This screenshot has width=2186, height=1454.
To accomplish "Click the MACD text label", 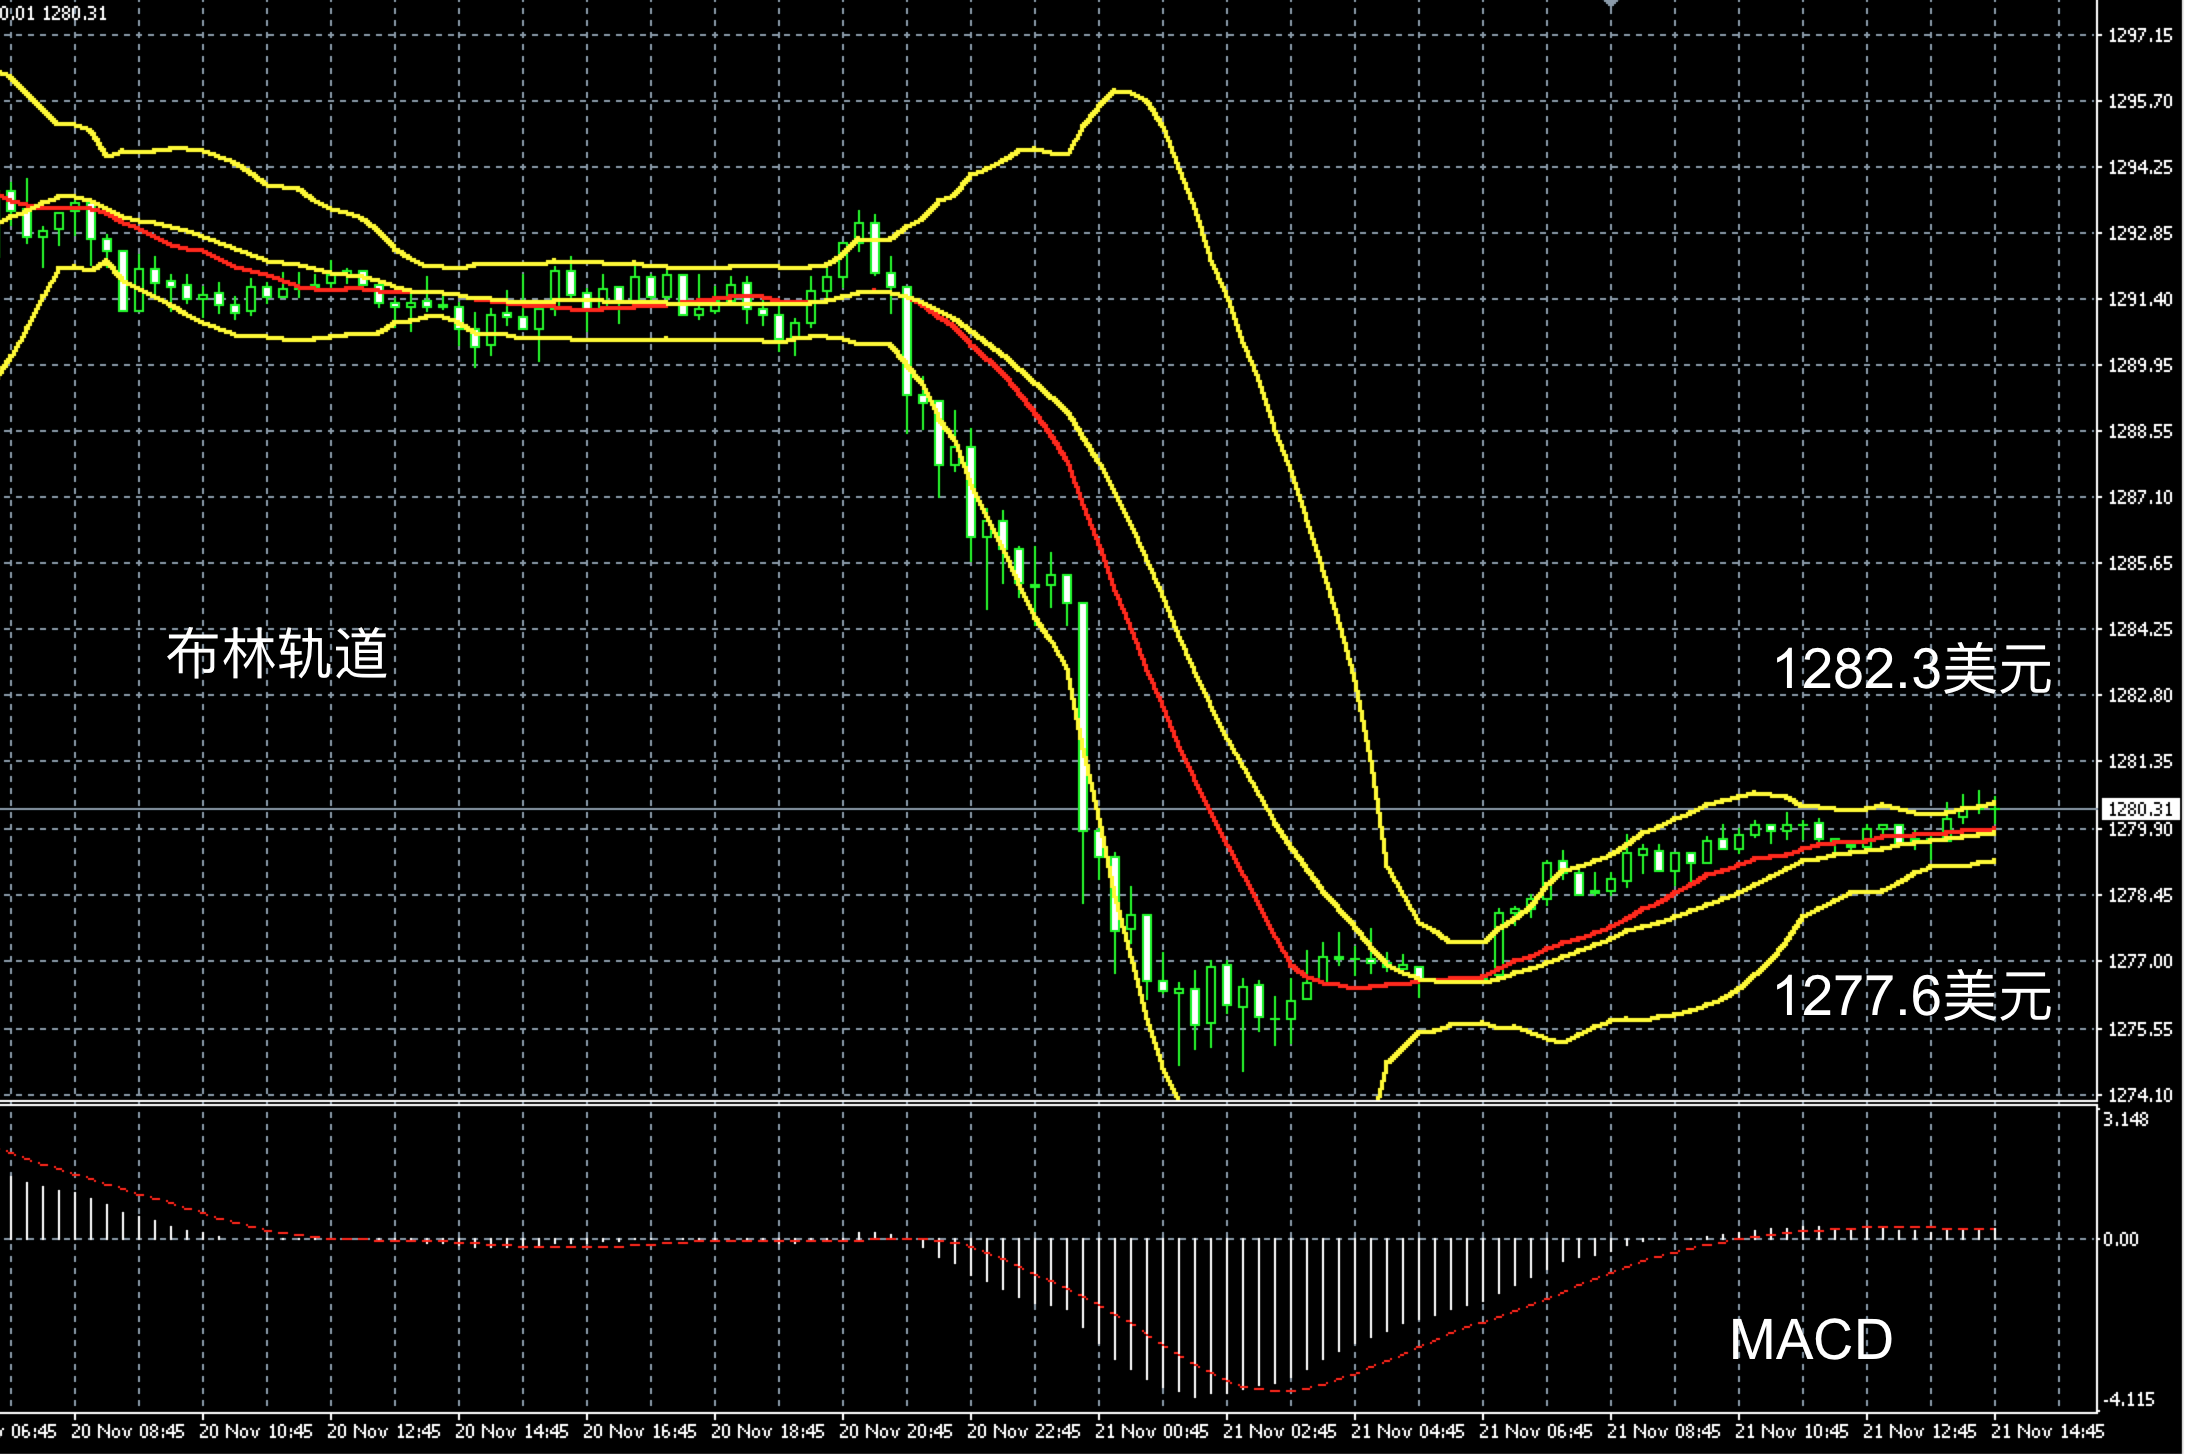I will (1811, 1339).
